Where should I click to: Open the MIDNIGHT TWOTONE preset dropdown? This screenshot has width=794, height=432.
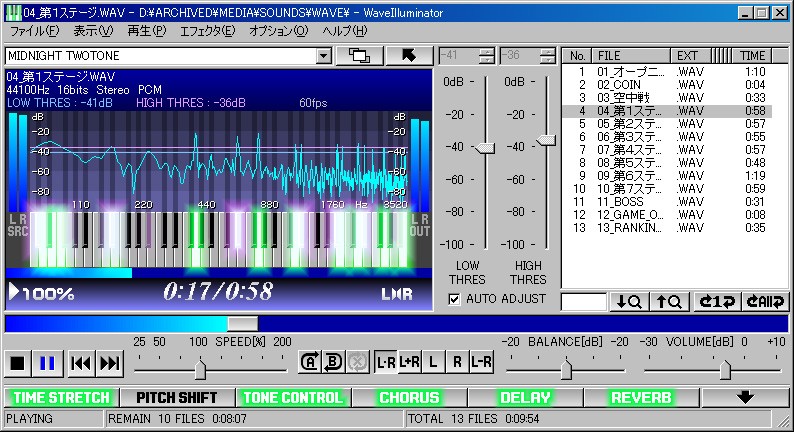click(x=323, y=56)
